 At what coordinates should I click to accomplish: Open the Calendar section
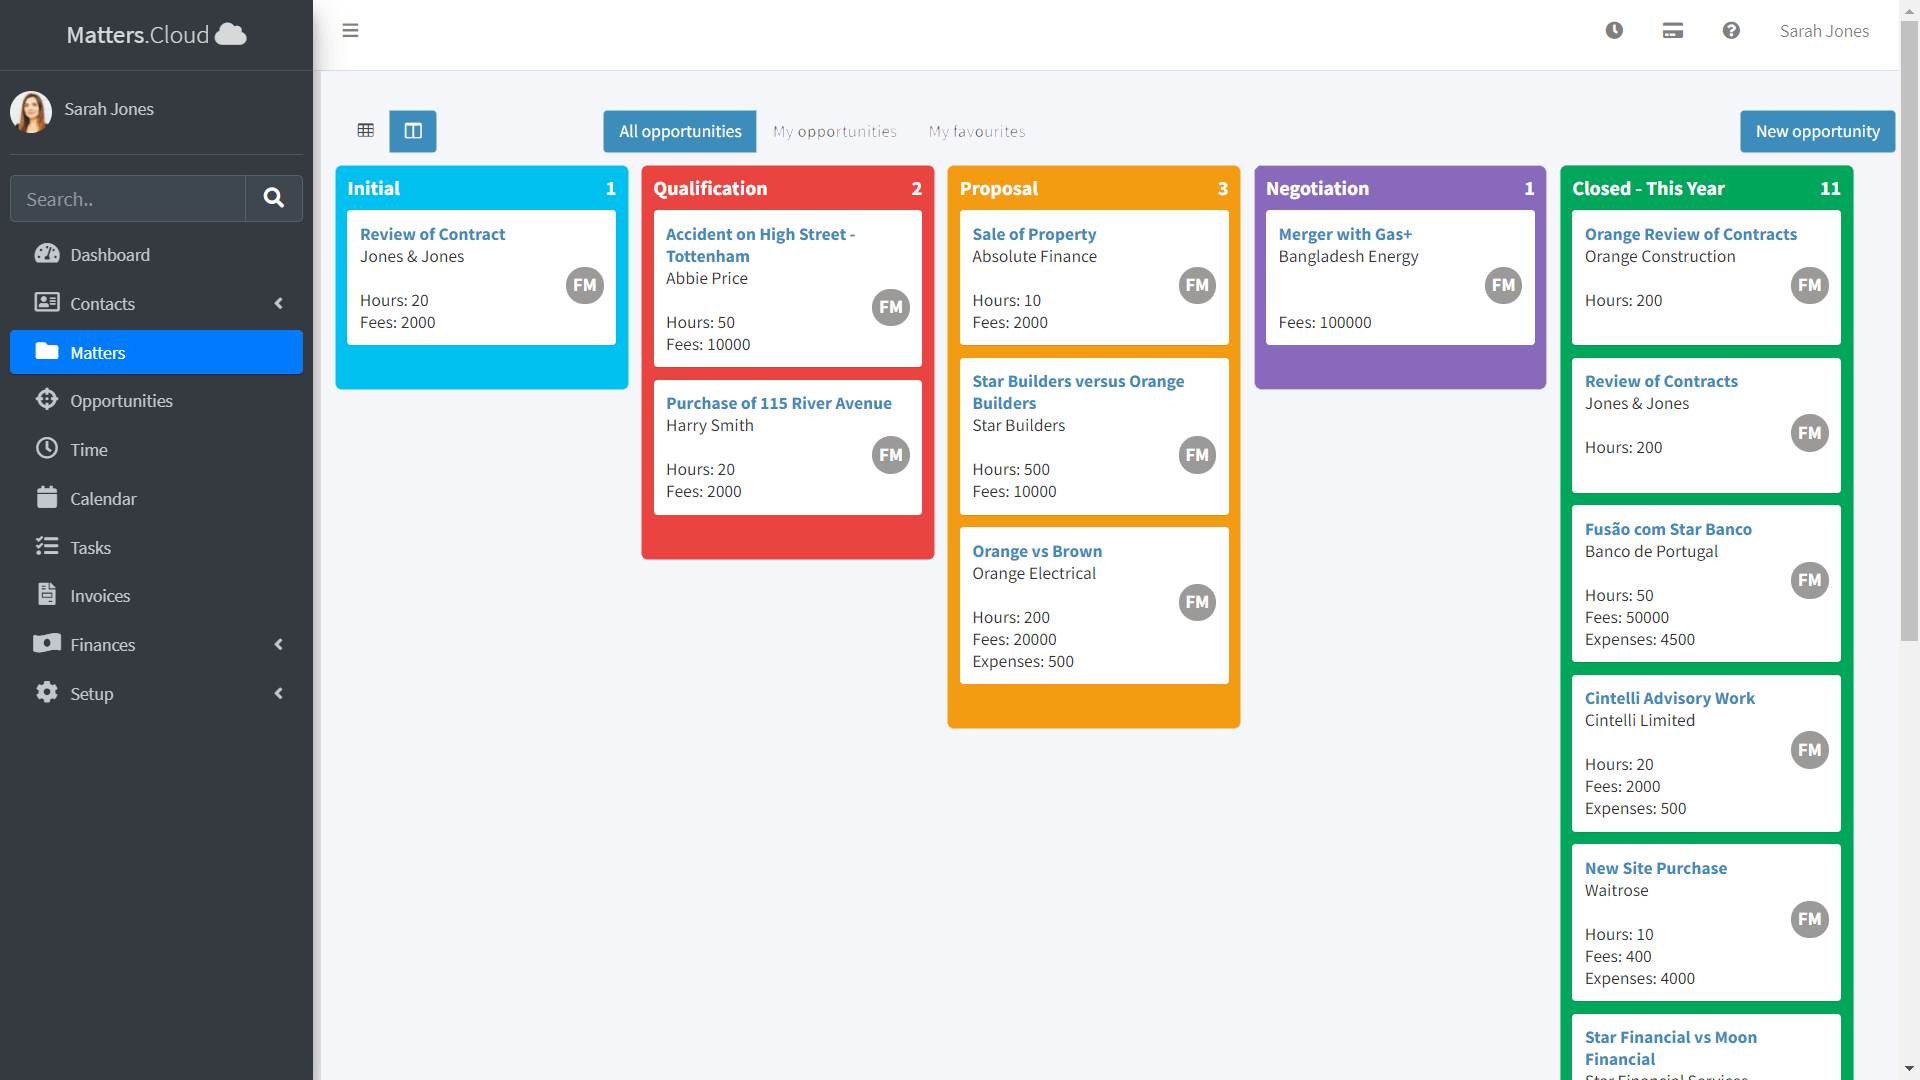(47, 498)
